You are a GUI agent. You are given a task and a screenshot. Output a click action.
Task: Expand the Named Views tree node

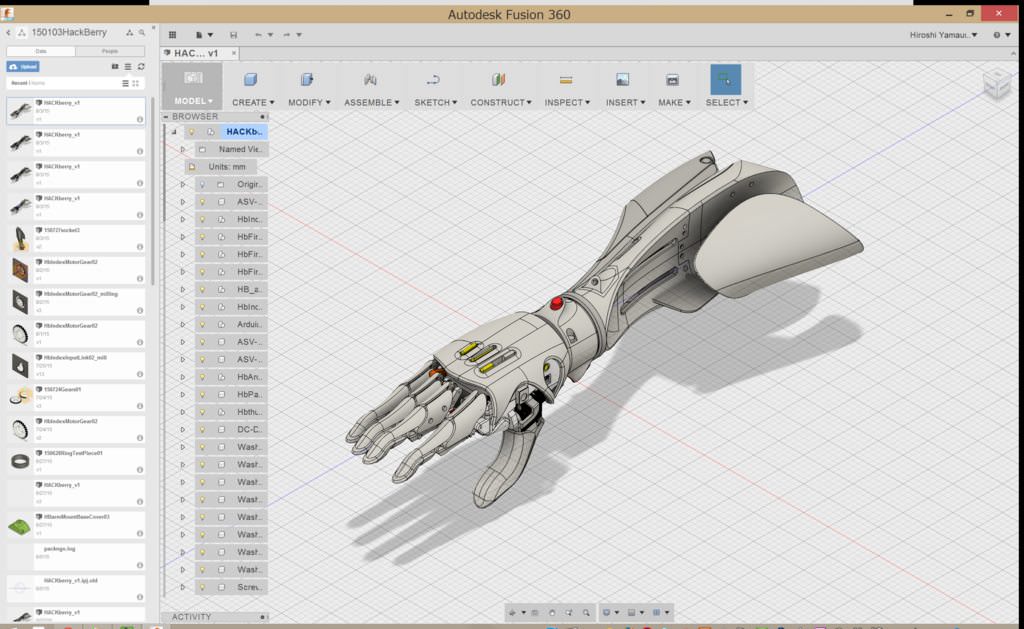182,148
